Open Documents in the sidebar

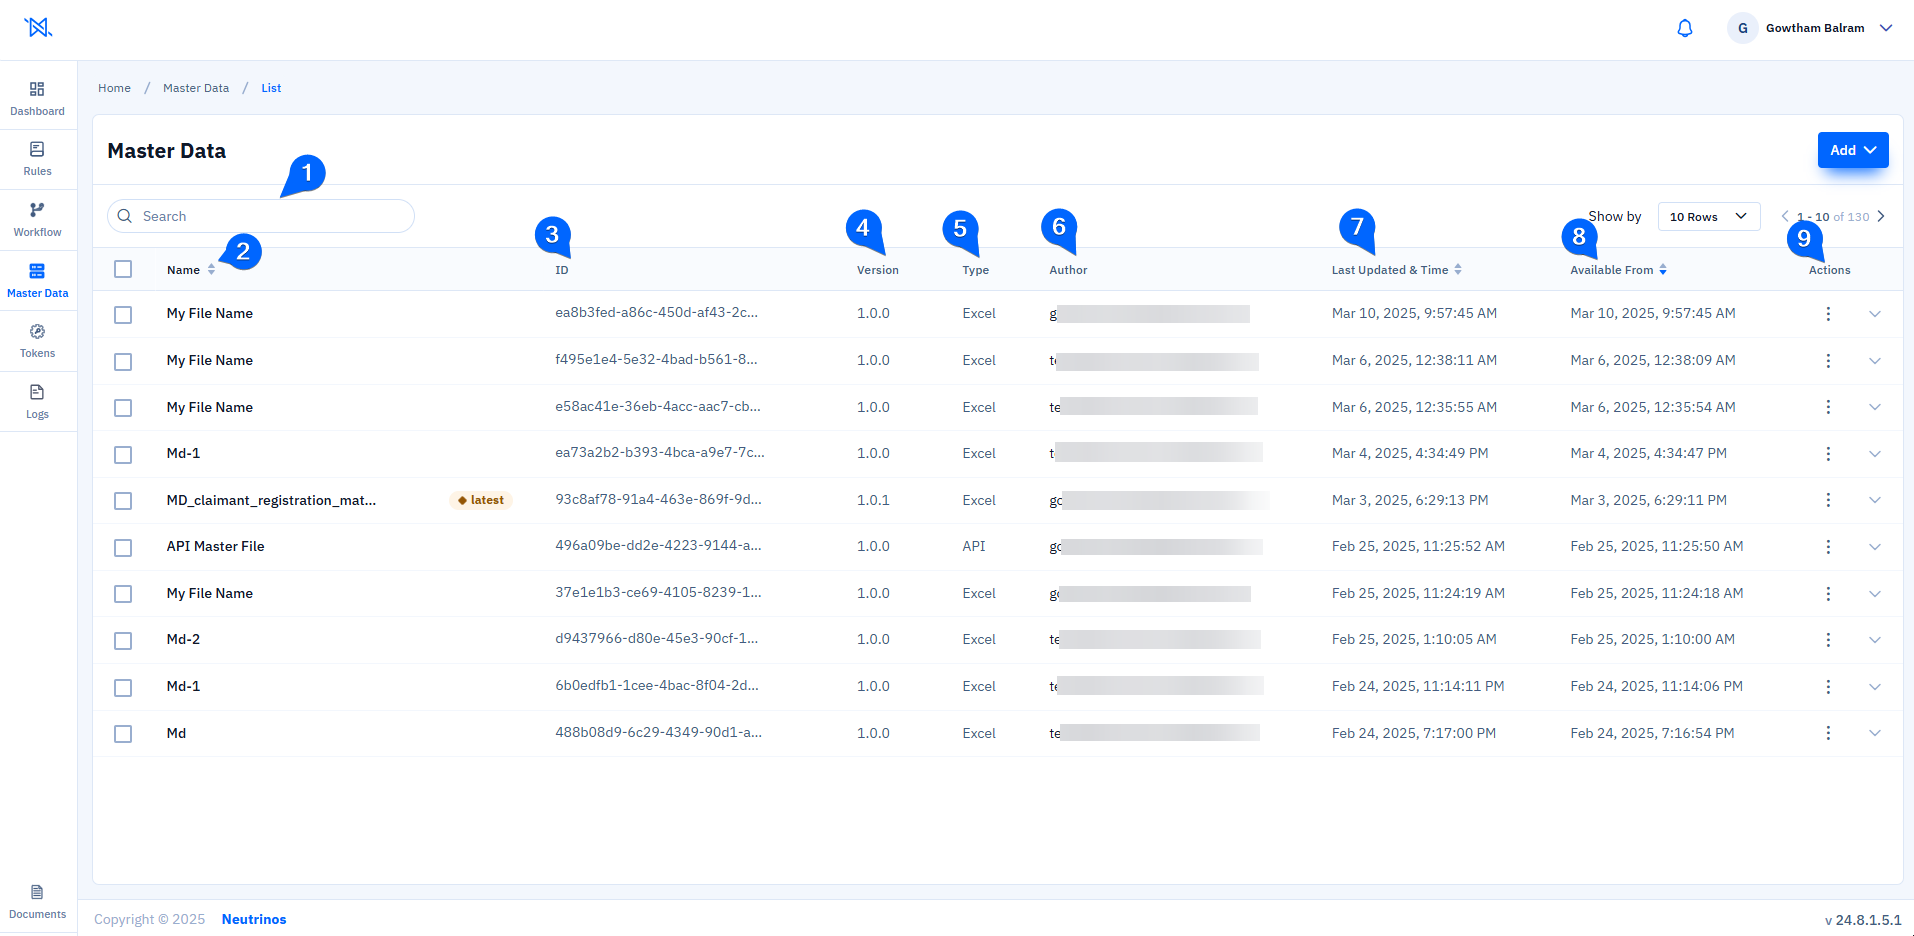[38, 902]
